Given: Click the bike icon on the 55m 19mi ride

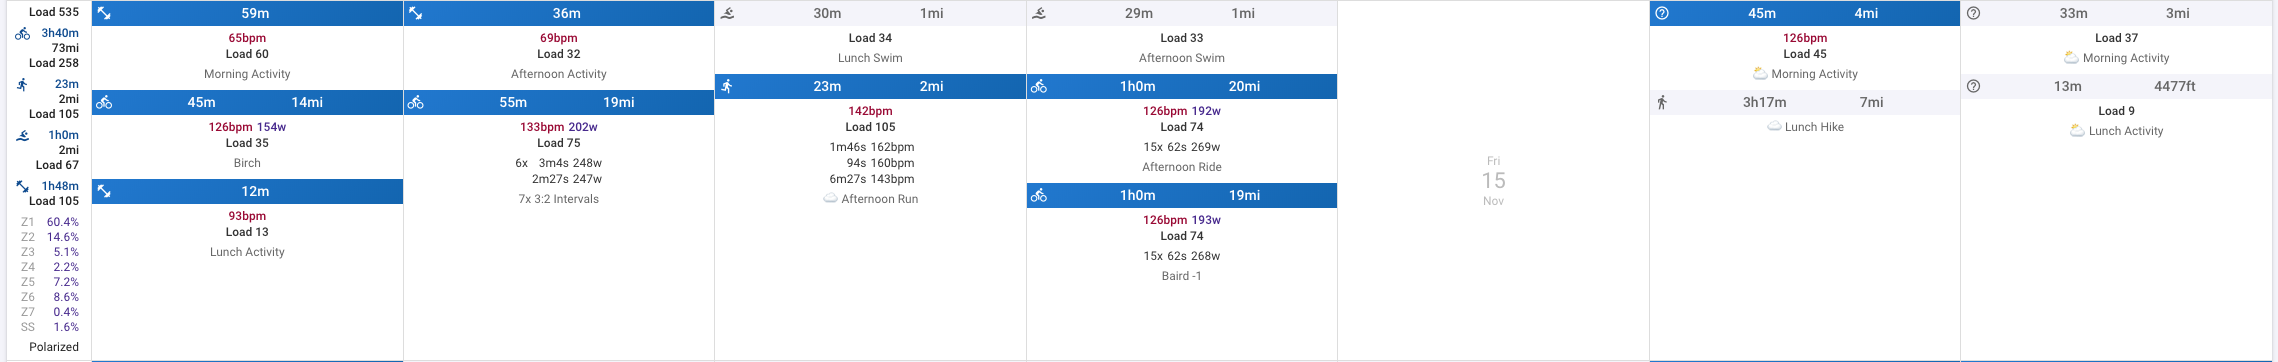Looking at the screenshot, I should pyautogui.click(x=416, y=102).
